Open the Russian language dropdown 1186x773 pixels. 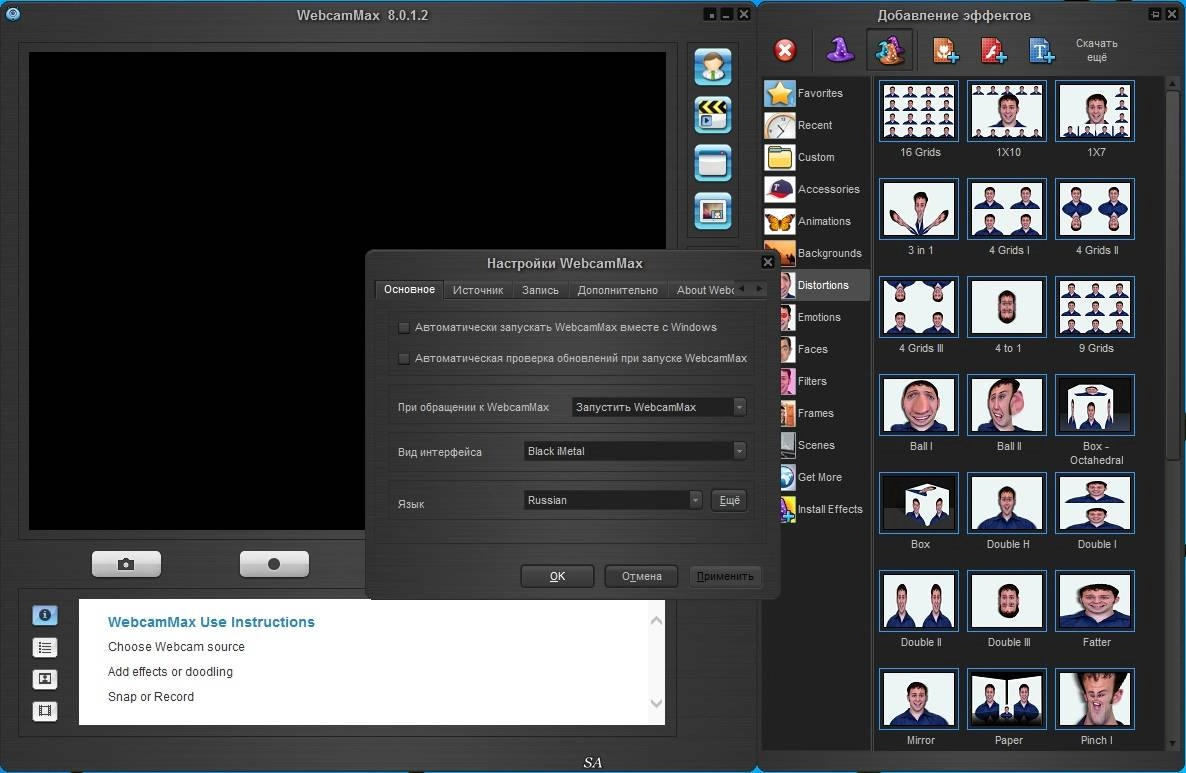pos(613,500)
